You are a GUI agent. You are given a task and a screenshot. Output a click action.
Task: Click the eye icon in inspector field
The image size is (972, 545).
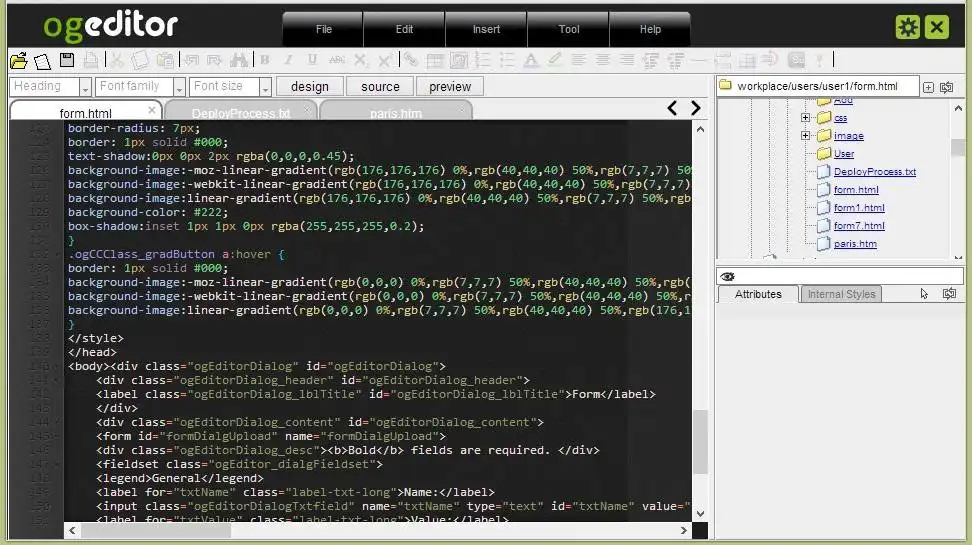(x=728, y=277)
